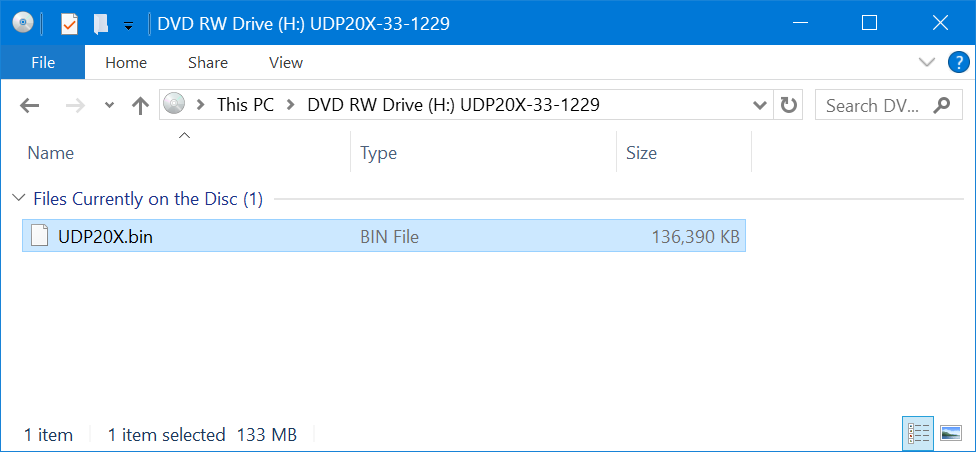The image size is (976, 452).
Task: Switch to the View ribbon tab
Action: (x=286, y=62)
